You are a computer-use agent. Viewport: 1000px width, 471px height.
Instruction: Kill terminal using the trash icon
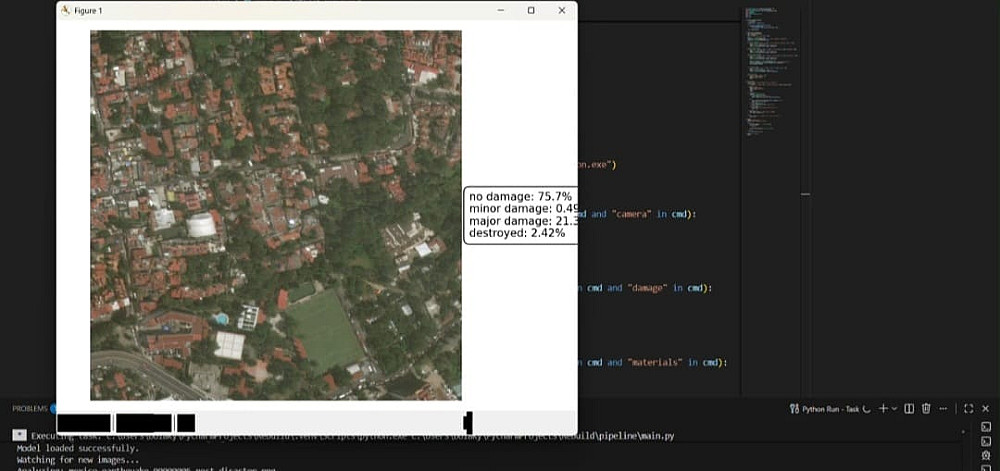point(926,409)
